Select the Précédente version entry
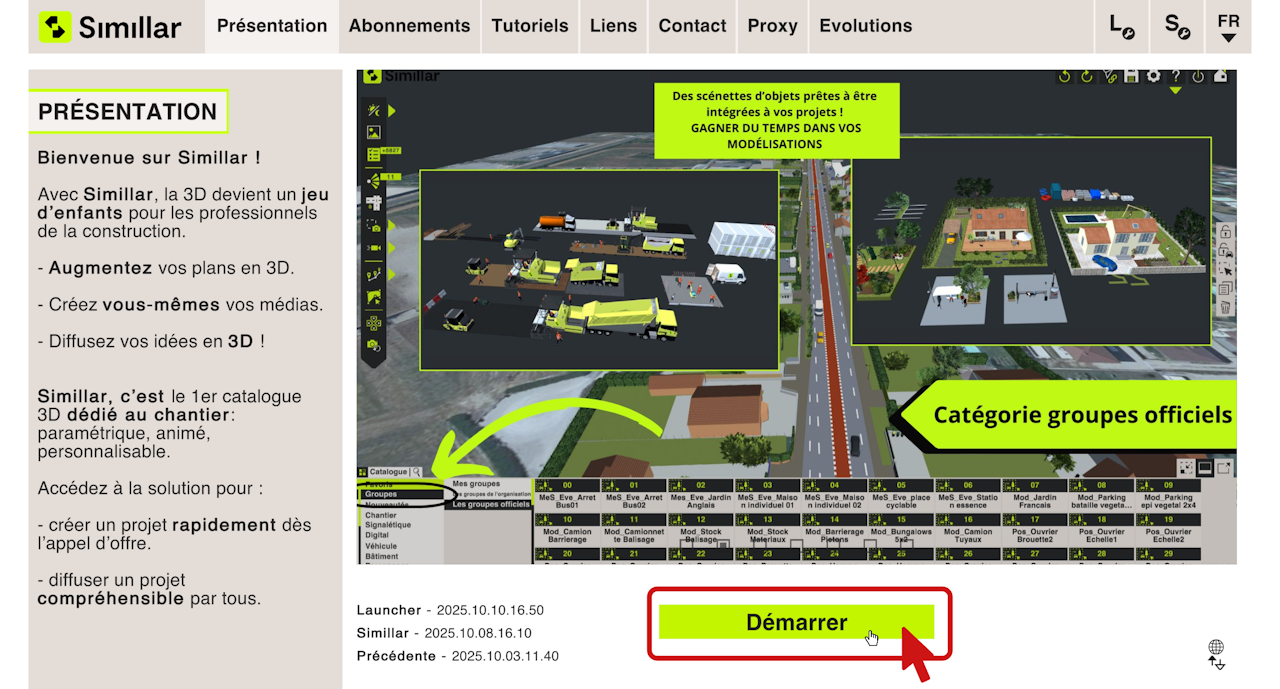 458,656
